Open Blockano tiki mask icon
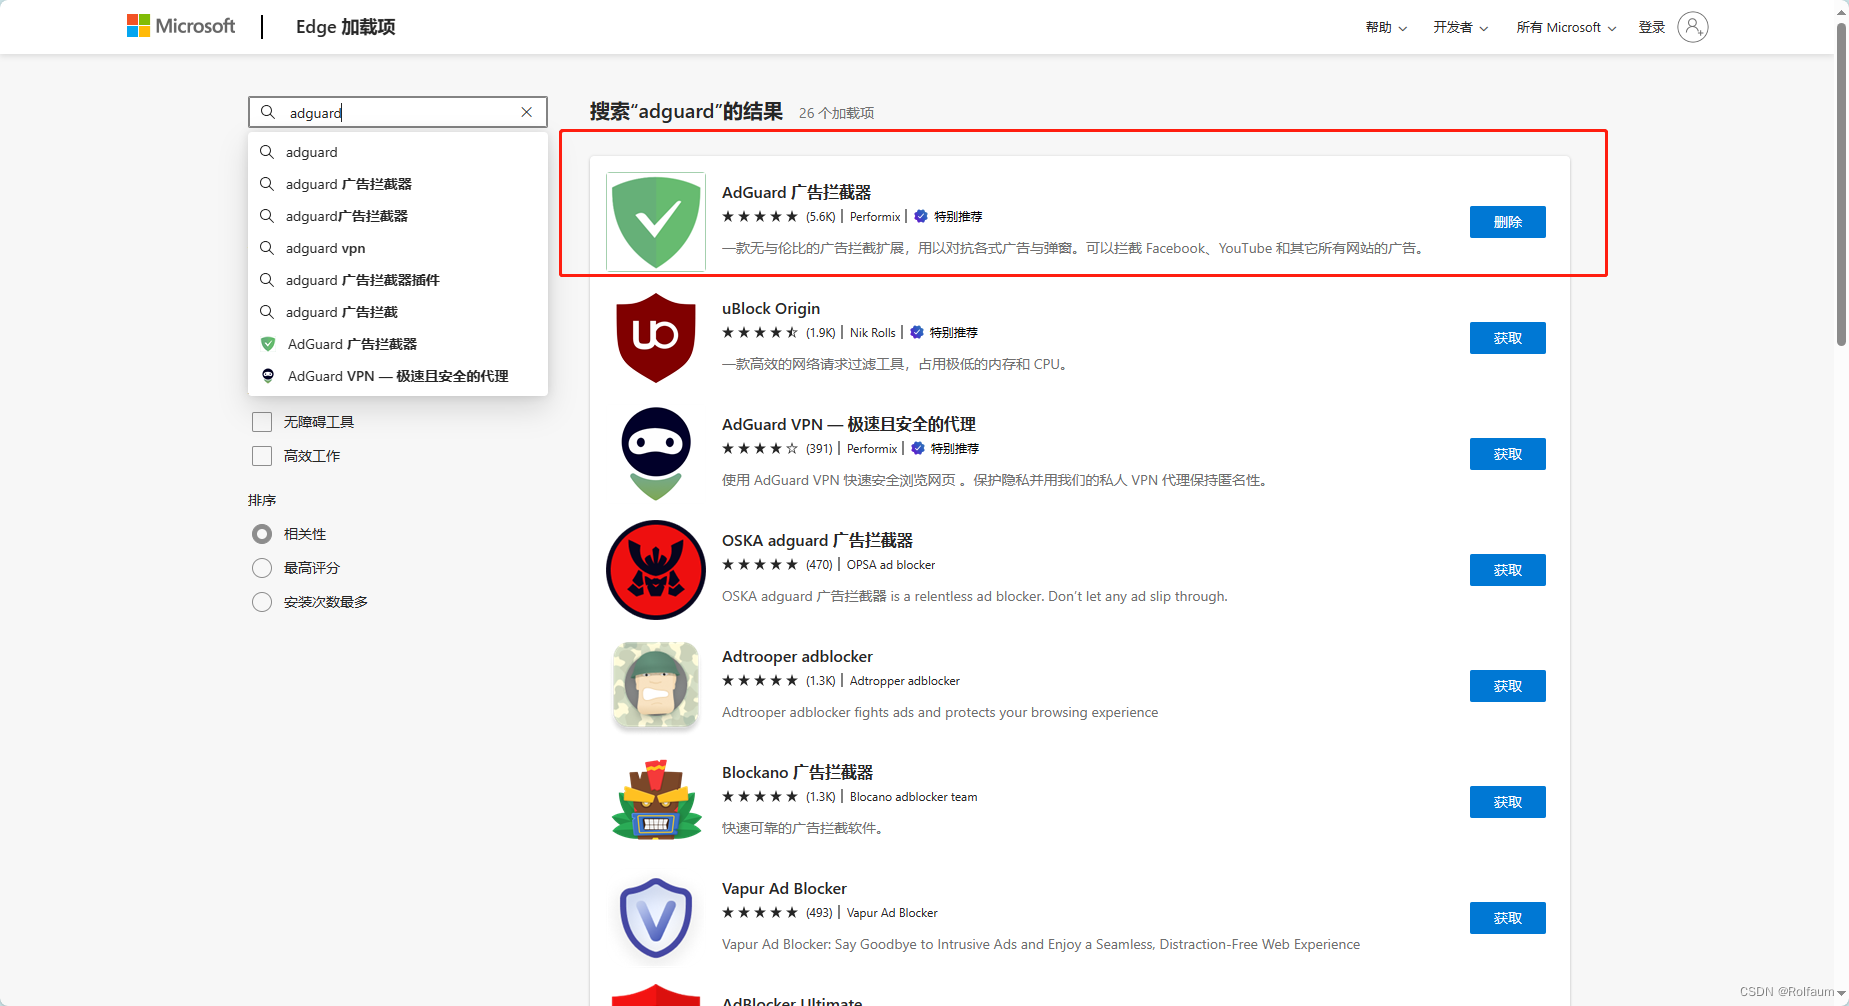The width and height of the screenshot is (1849, 1006). (x=656, y=802)
